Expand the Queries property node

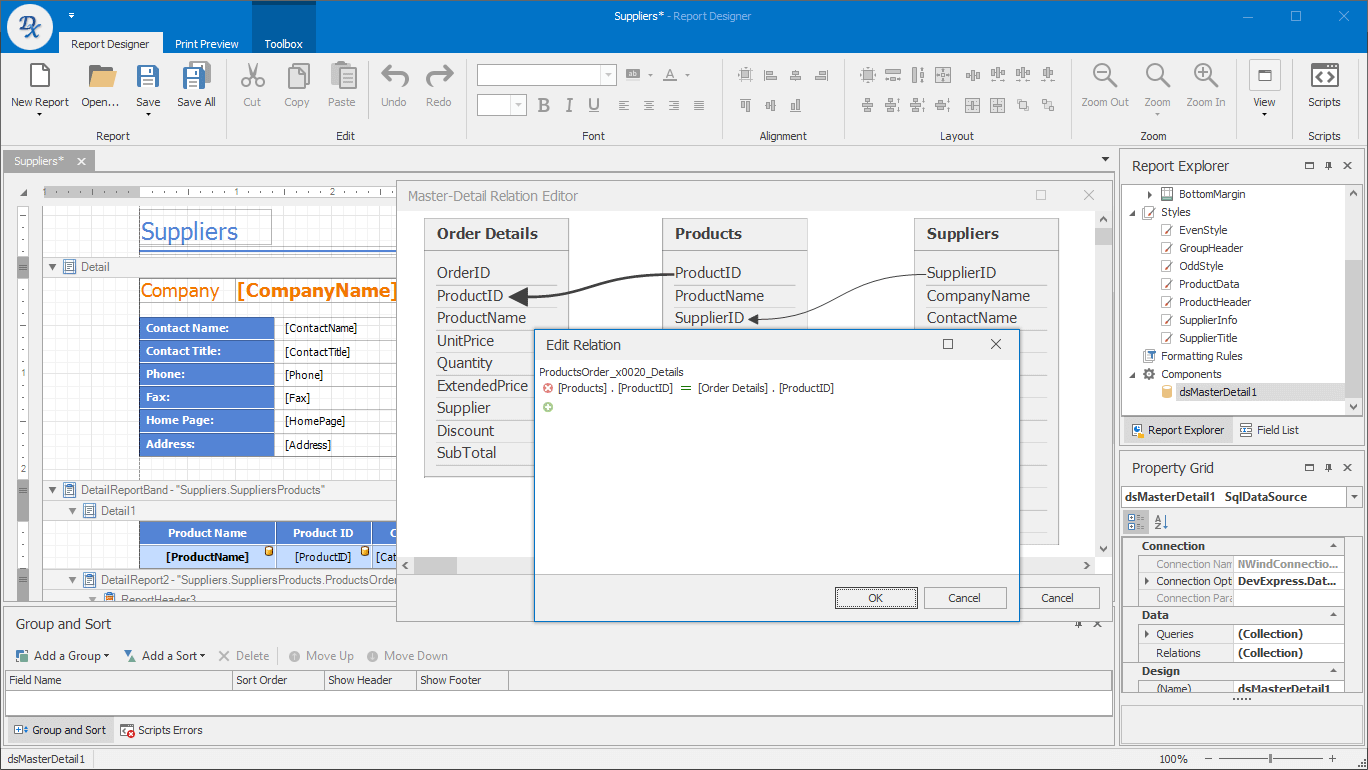tap(1146, 634)
